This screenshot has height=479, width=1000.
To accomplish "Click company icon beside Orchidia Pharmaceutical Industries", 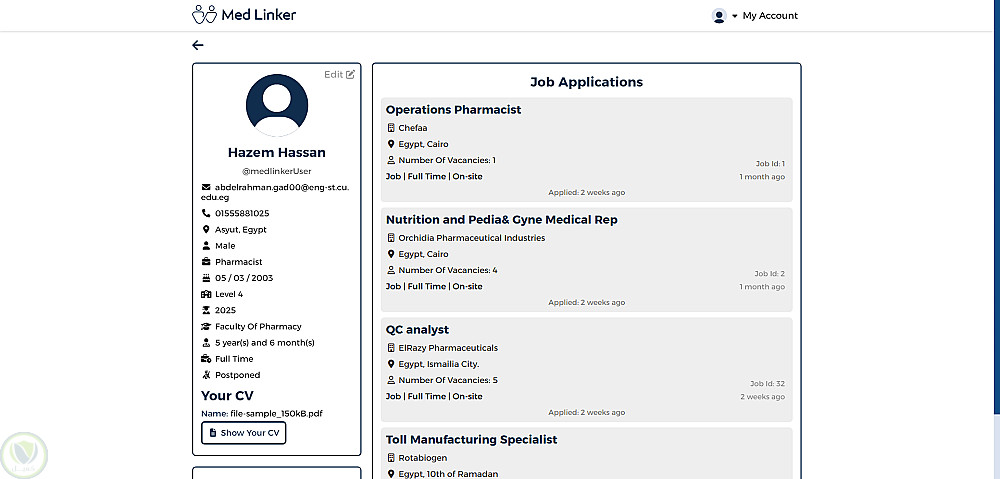I will coord(391,238).
